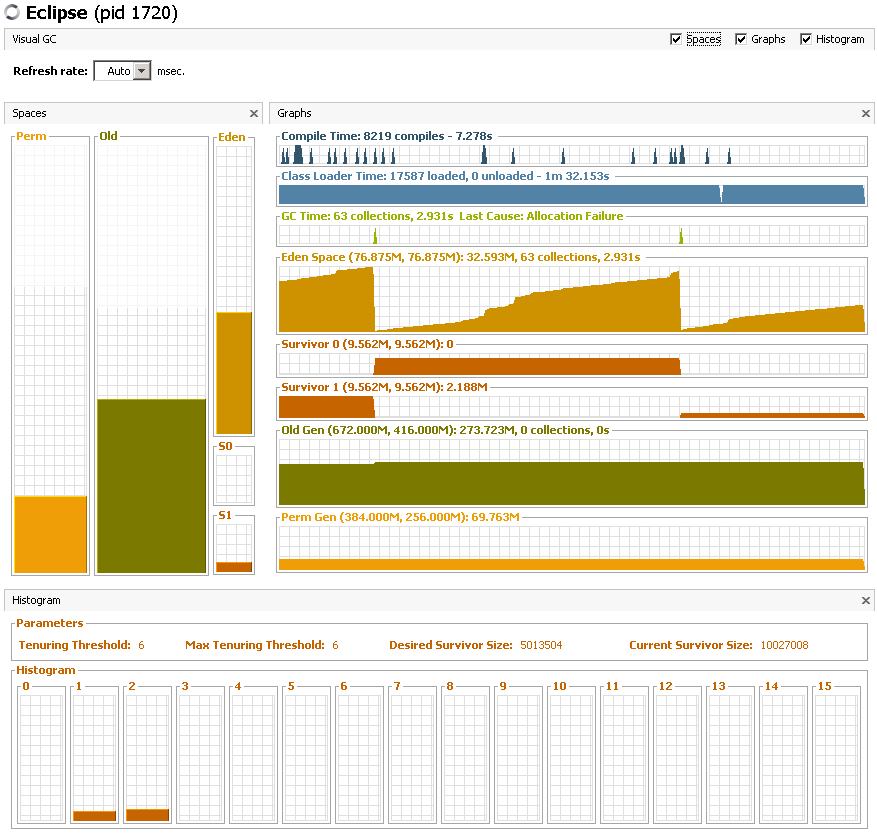Close the Histogram panel
The height and width of the screenshot is (834, 877).
click(x=866, y=600)
